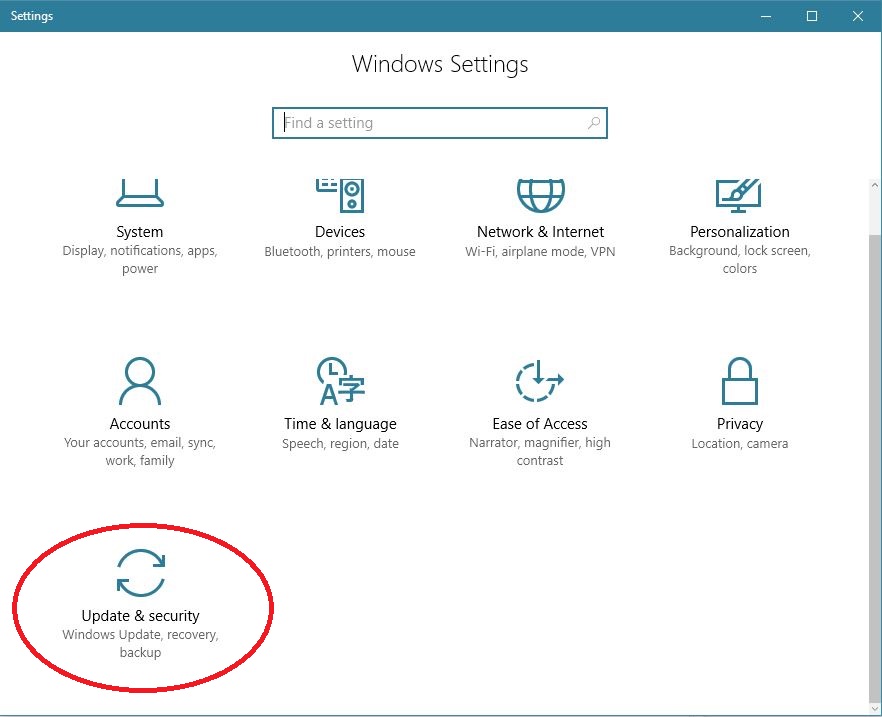Open the Personalization paintbrush icon

[x=739, y=195]
